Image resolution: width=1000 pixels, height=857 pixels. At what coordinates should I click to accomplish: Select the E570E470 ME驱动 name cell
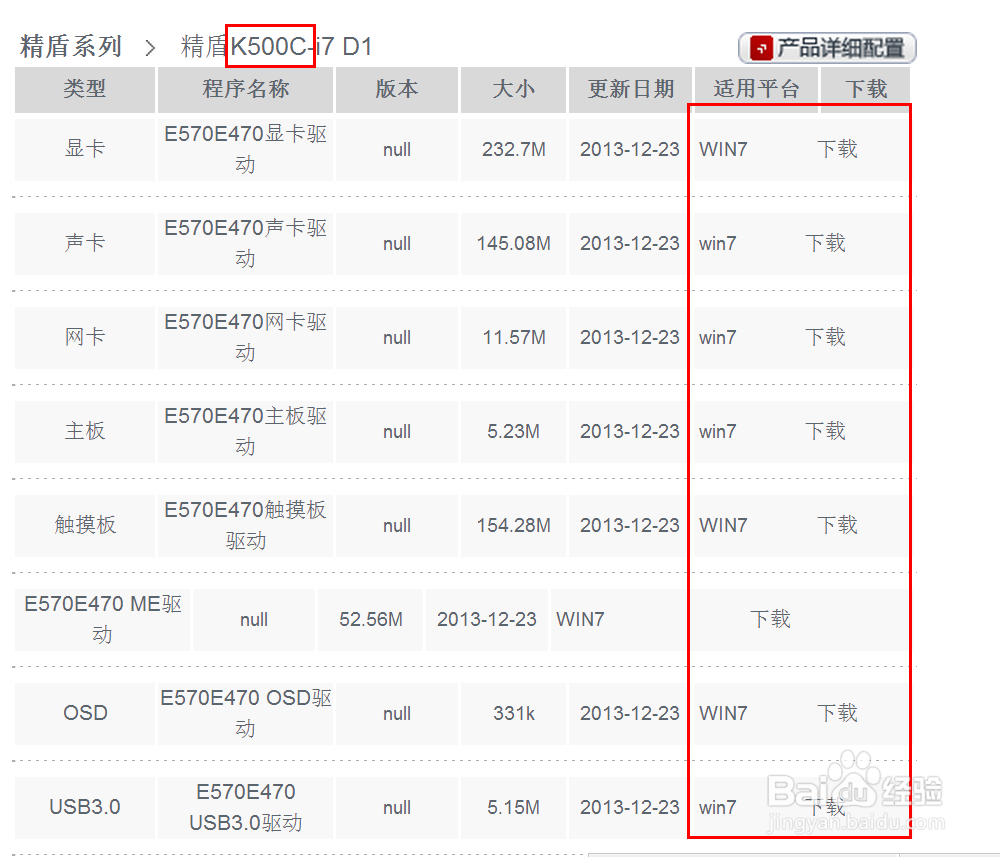click(x=103, y=619)
